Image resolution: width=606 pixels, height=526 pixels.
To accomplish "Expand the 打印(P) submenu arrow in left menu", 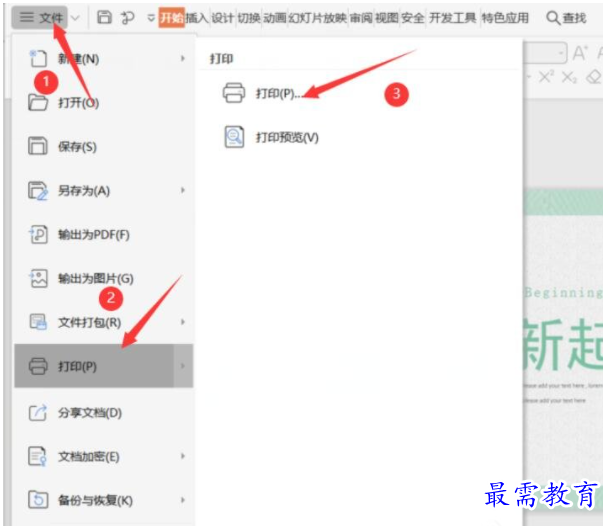I will 183,366.
